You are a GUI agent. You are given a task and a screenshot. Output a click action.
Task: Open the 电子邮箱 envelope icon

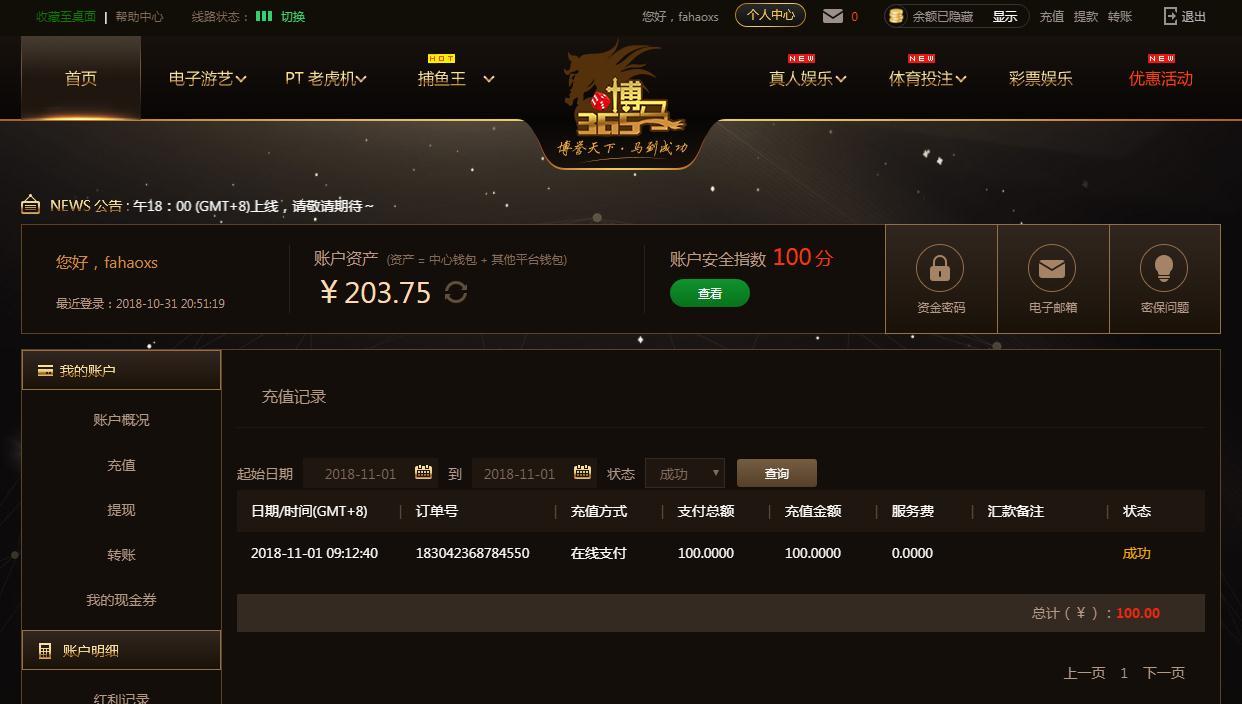pos(1052,268)
